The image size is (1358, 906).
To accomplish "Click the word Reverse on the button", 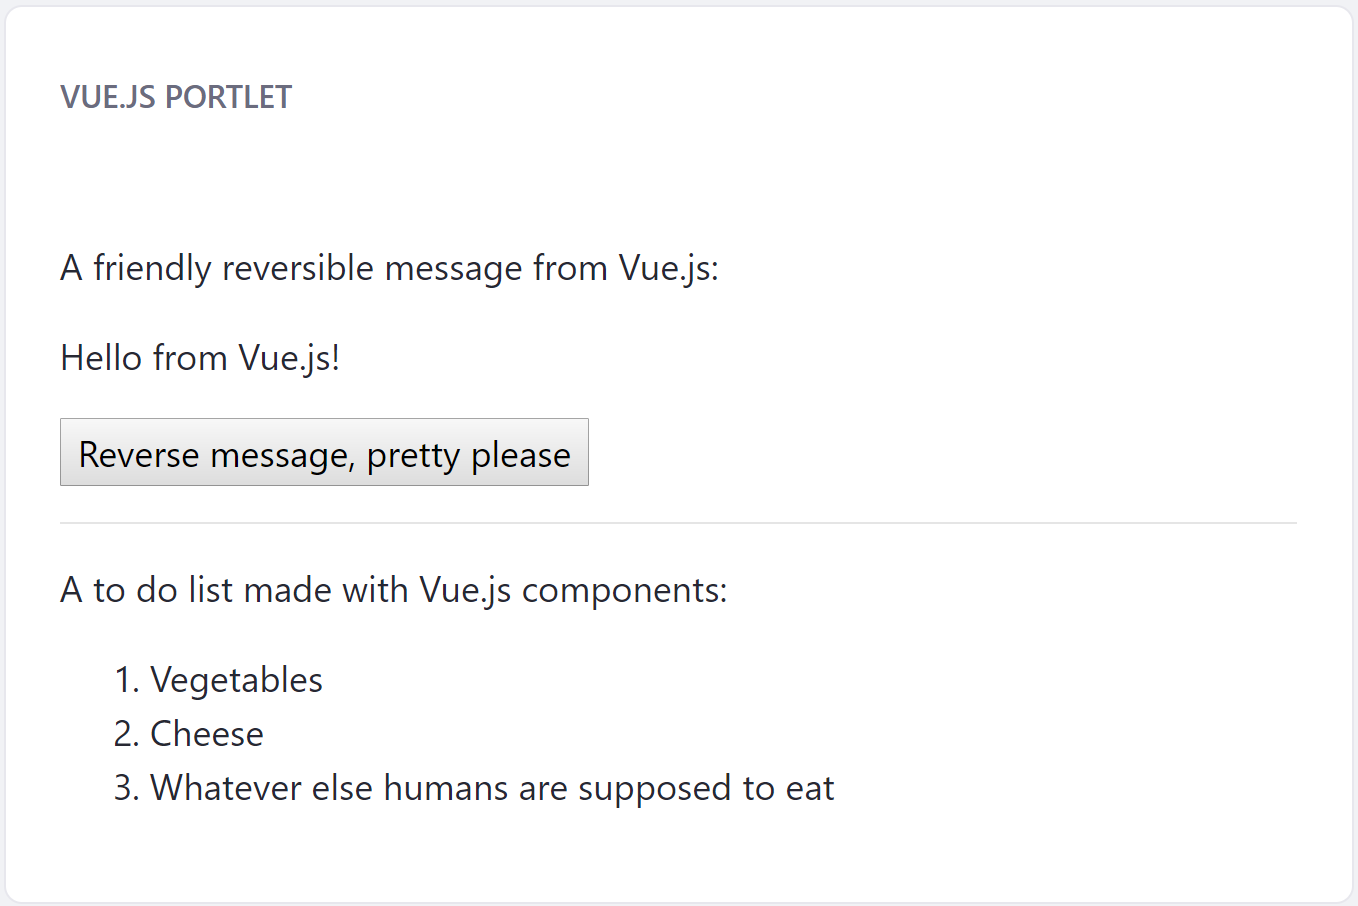I will tap(139, 455).
